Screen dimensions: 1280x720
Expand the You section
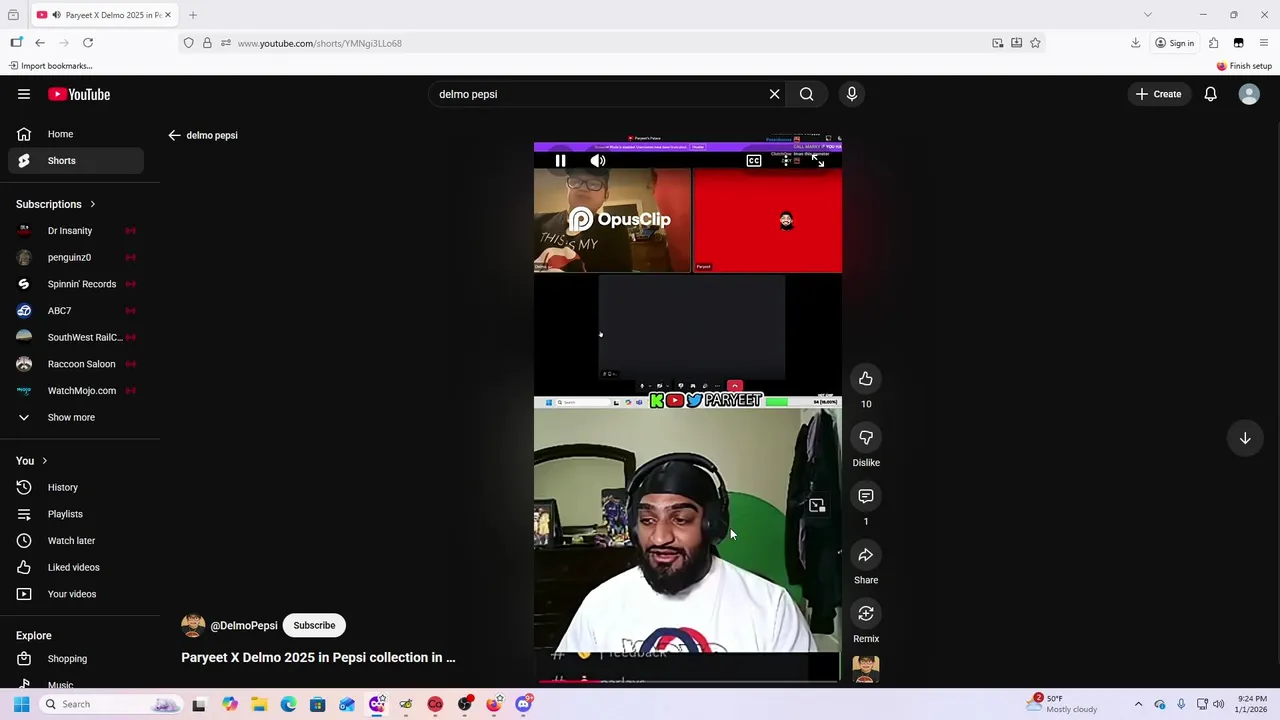pyautogui.click(x=32, y=461)
